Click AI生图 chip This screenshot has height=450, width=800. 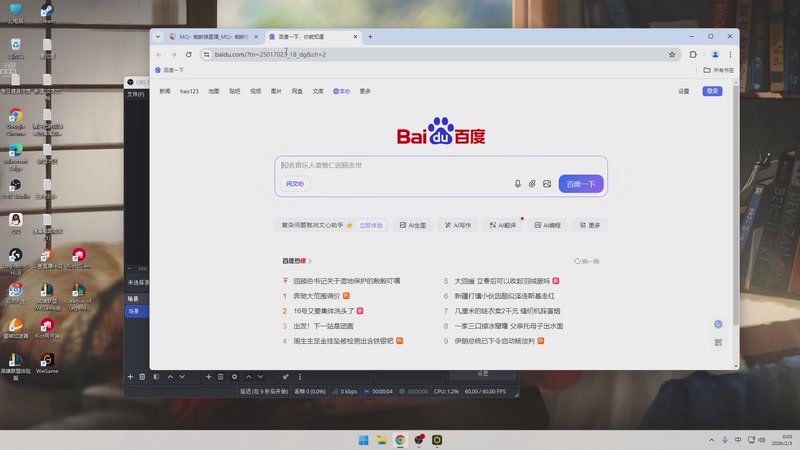coord(413,225)
